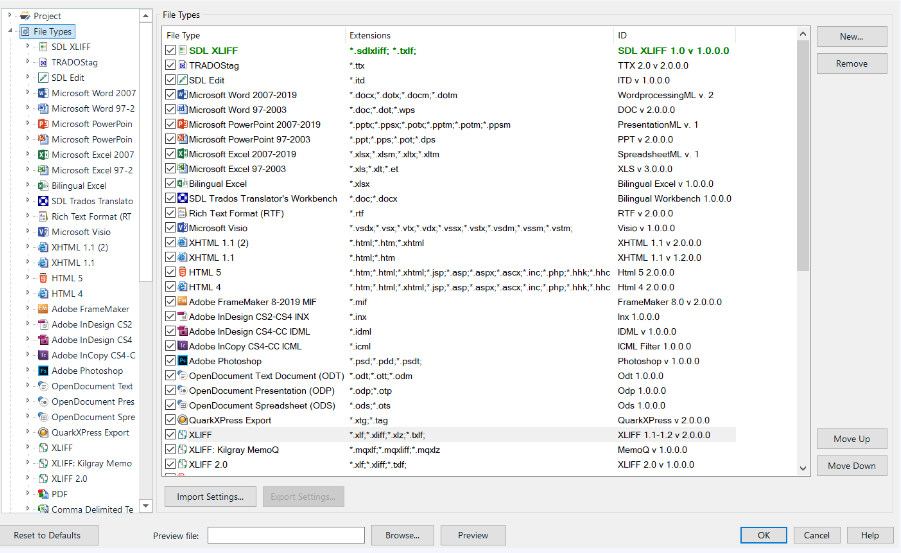The width and height of the screenshot is (901, 553).
Task: Click the Project icon in the tree
Action: [25, 16]
